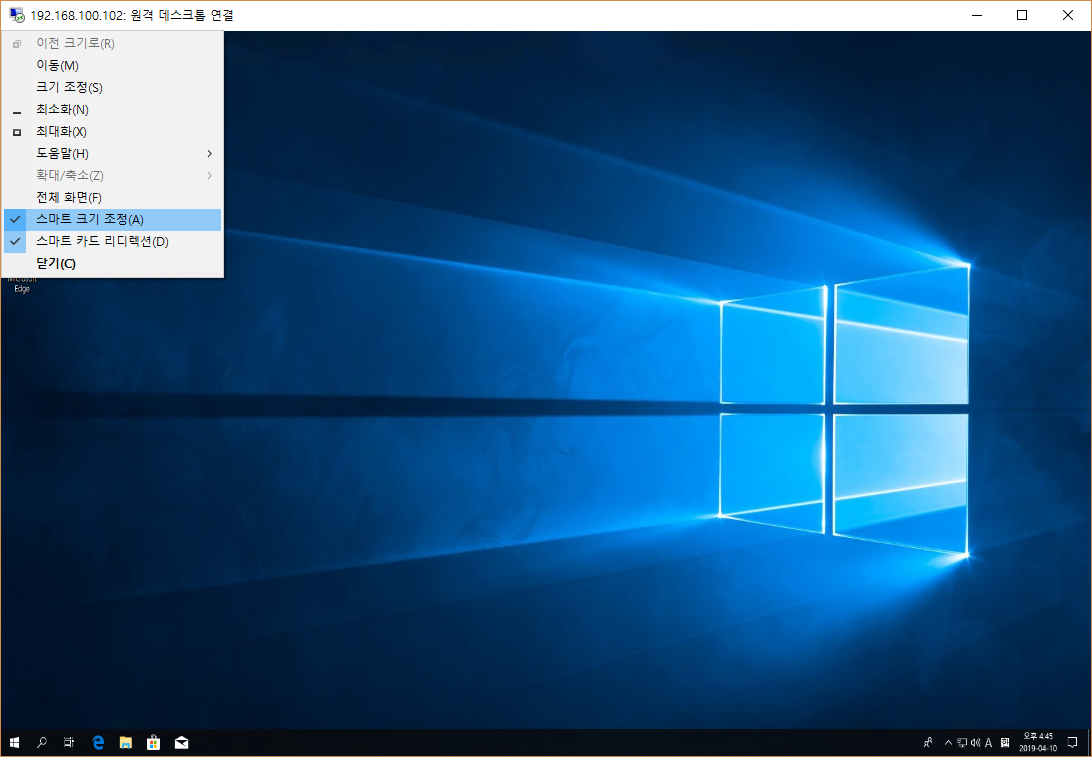Choose 크기 조정(S) menu entry
Image resolution: width=1092 pixels, height=757 pixels.
tap(112, 88)
